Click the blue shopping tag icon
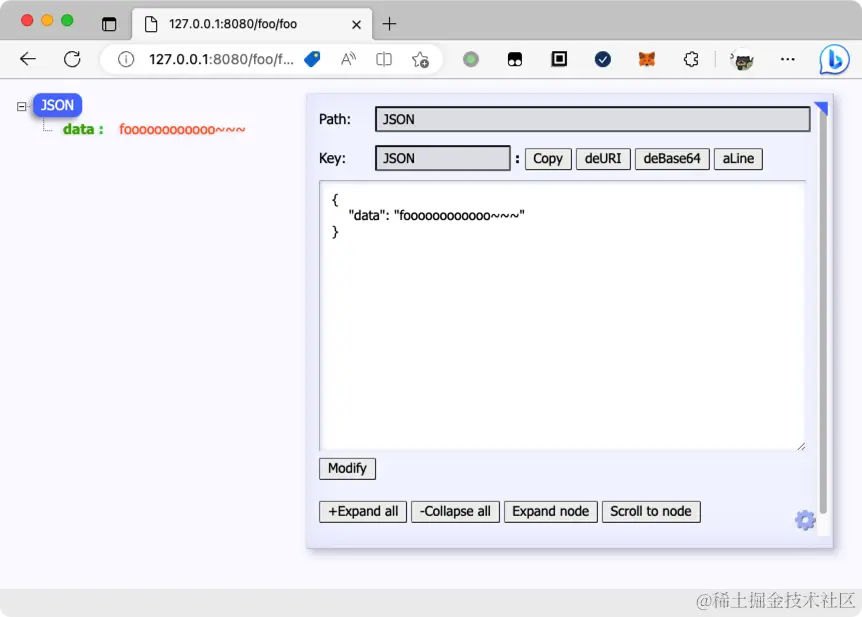Viewport: 862px width, 617px height. (312, 59)
